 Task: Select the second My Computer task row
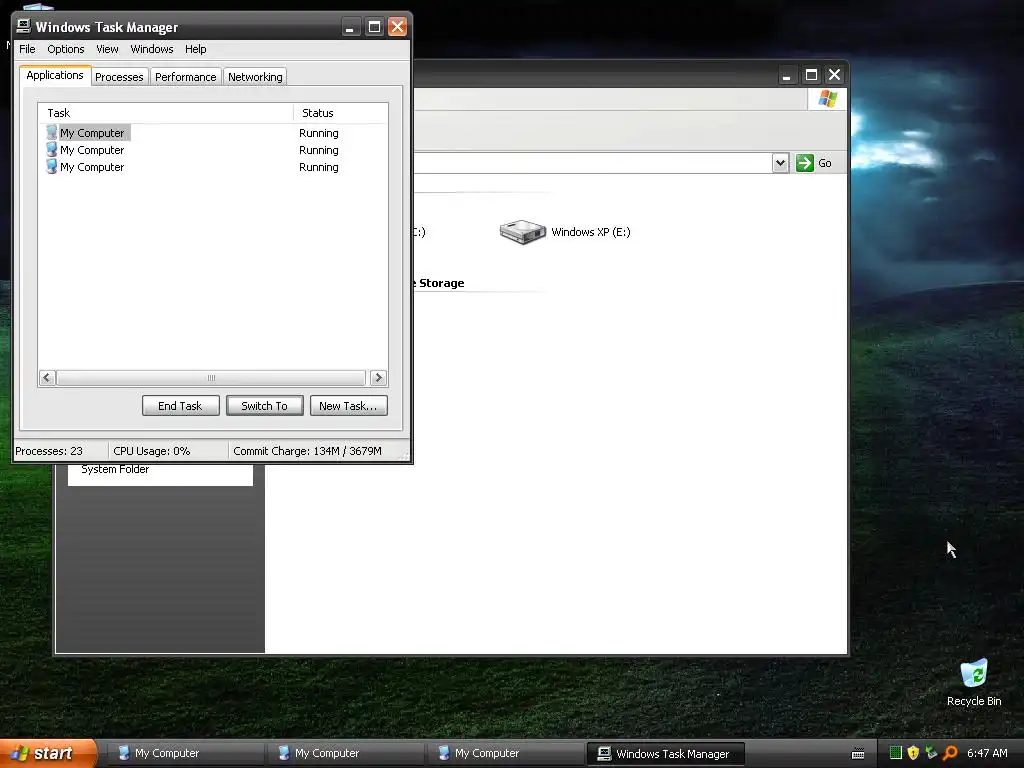[213, 150]
